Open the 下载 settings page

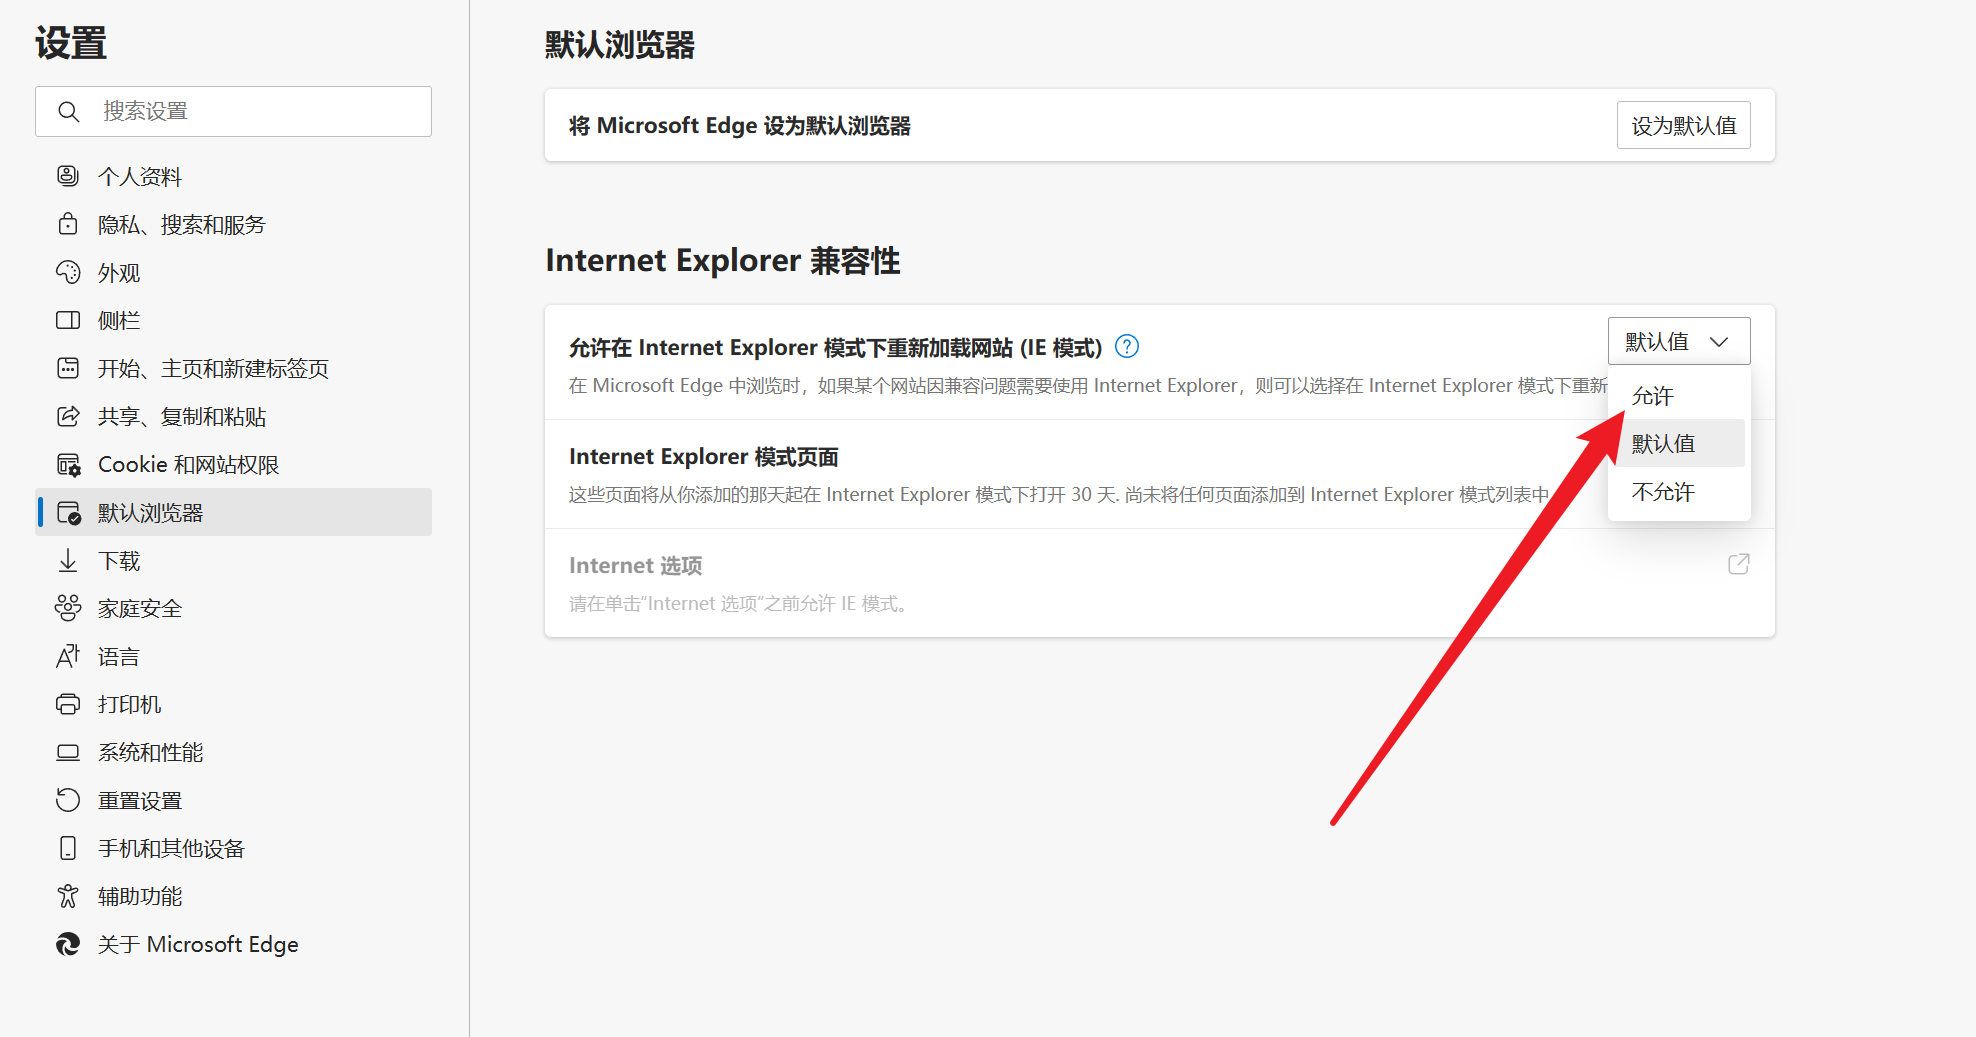(x=119, y=560)
